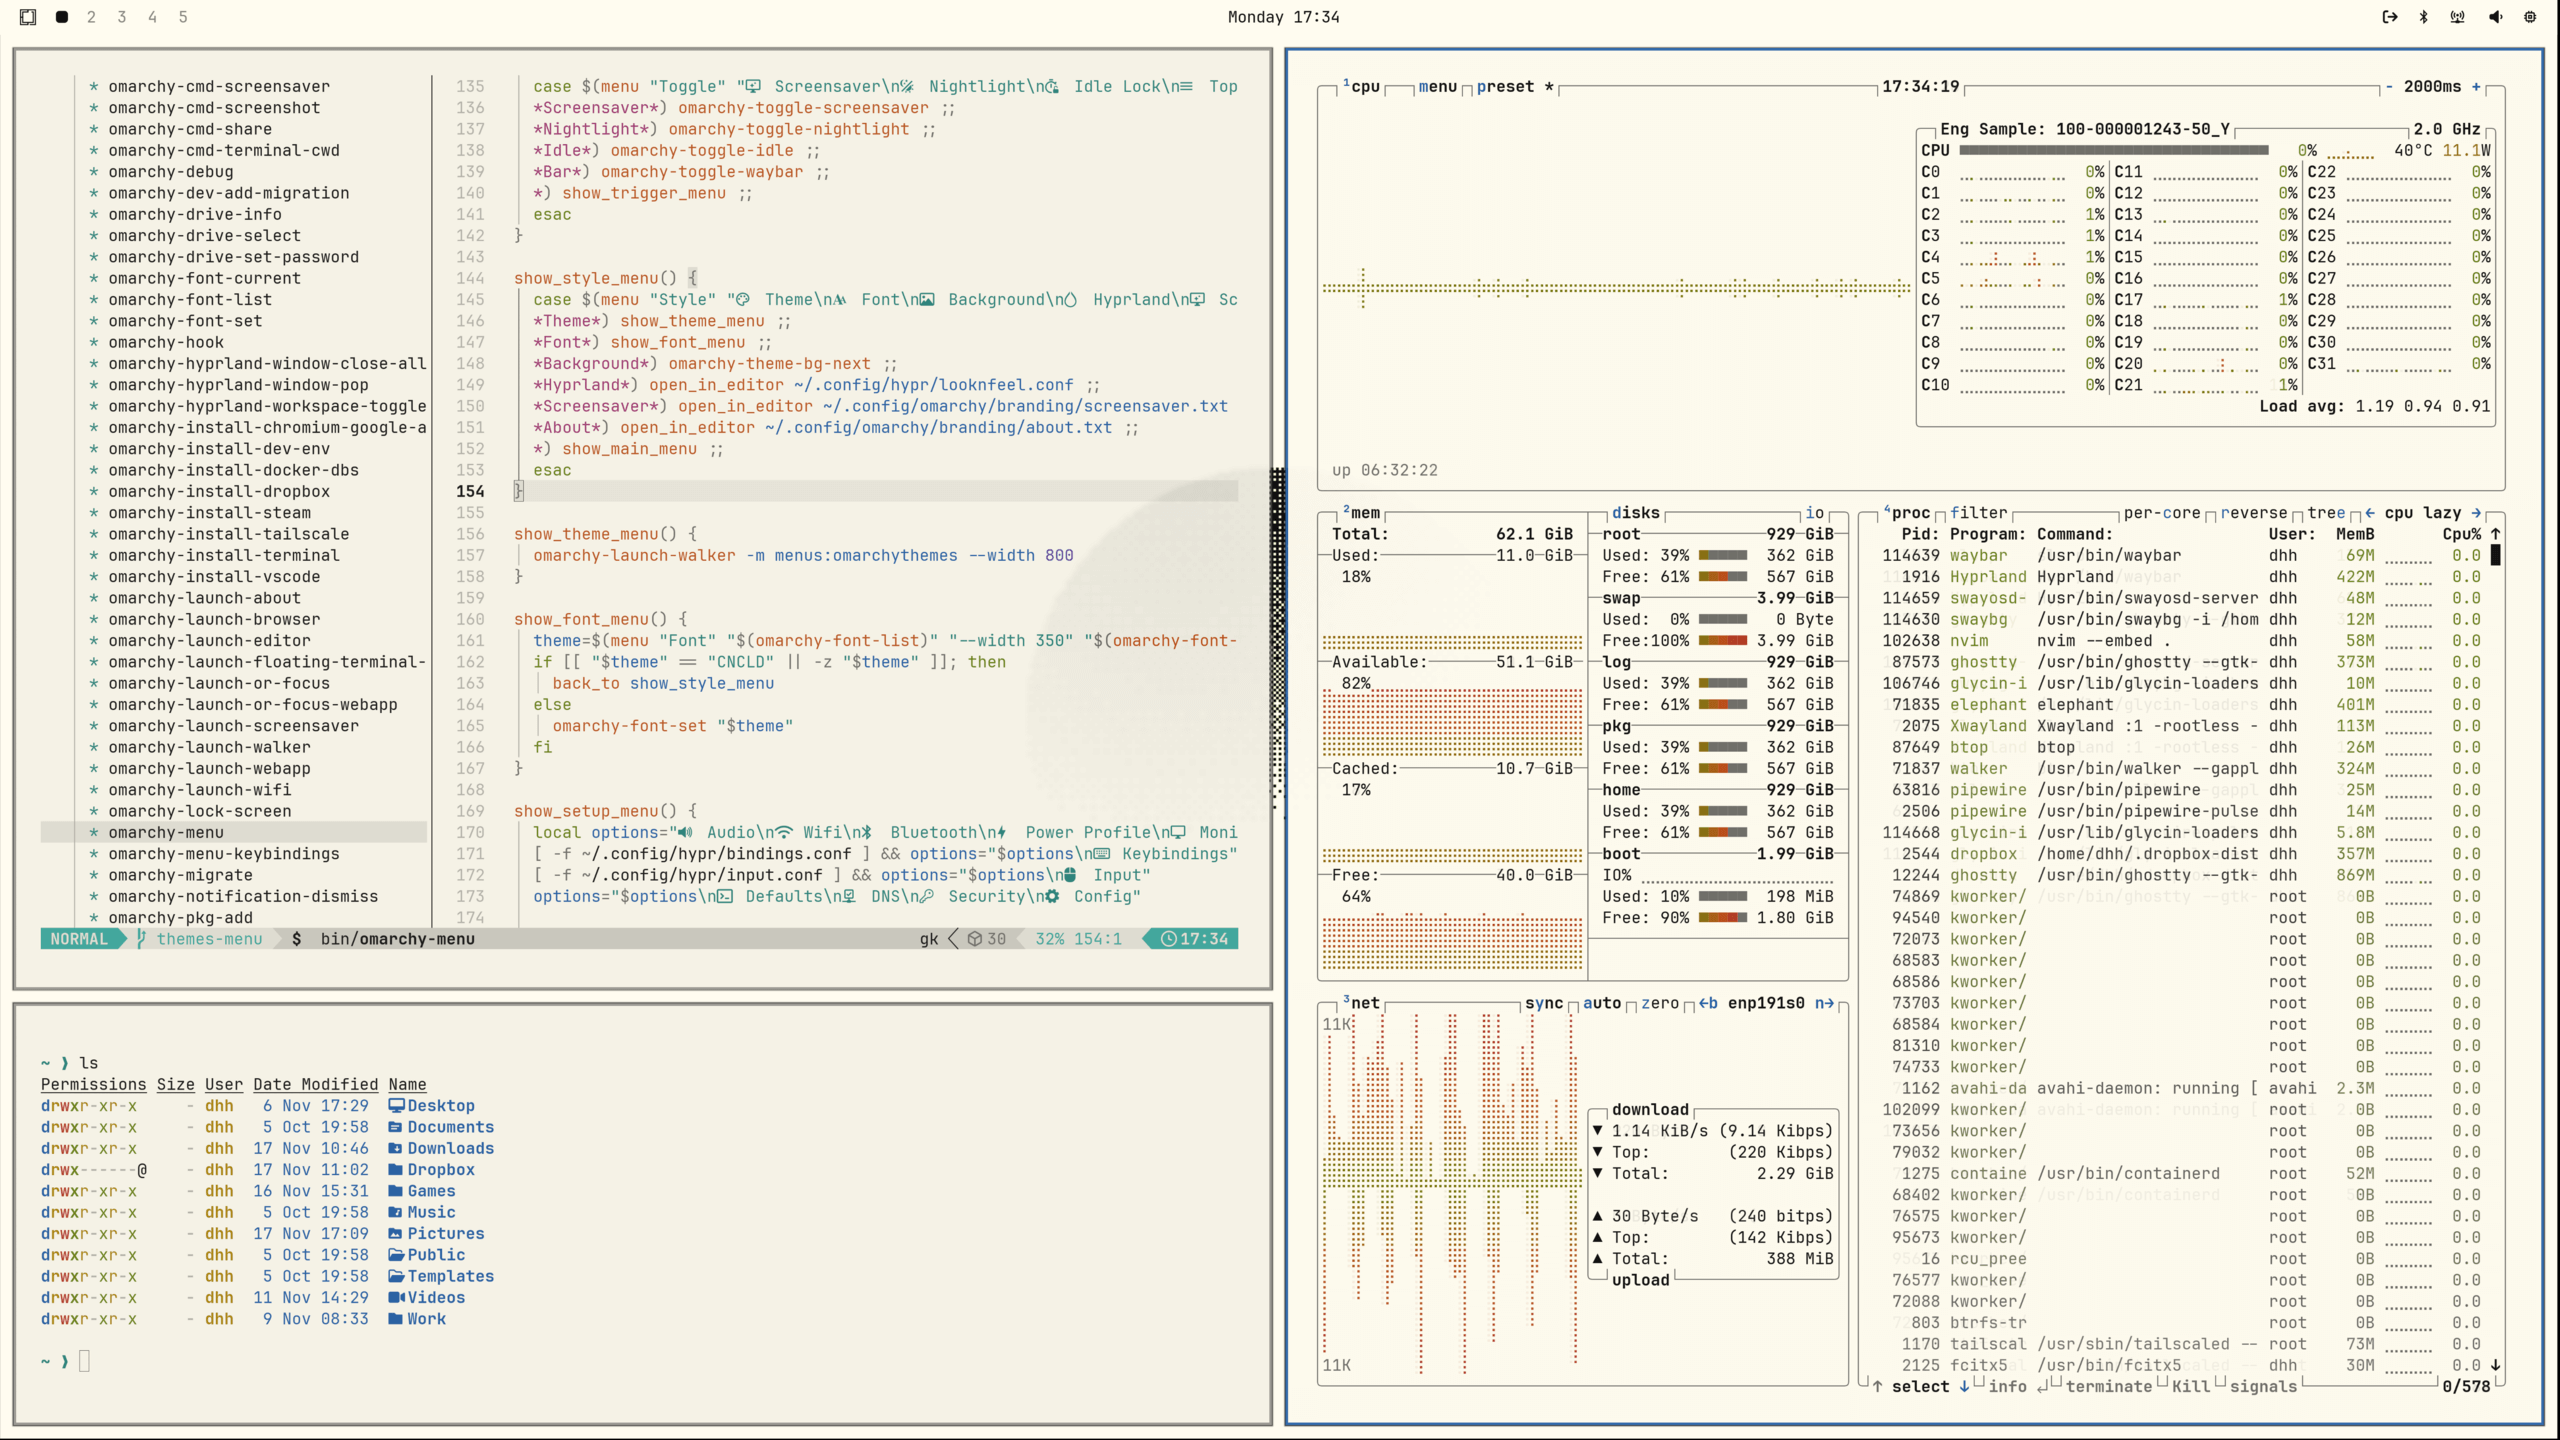Click the Kill button in proc footer
The height and width of the screenshot is (1440, 2560).
2190,1387
